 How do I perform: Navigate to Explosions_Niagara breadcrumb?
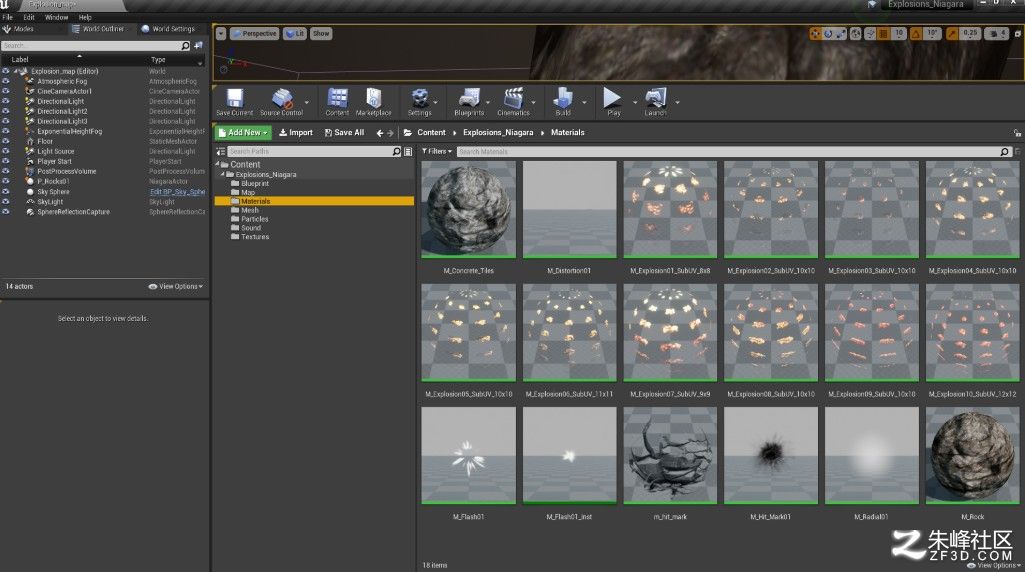pyautogui.click(x=498, y=133)
